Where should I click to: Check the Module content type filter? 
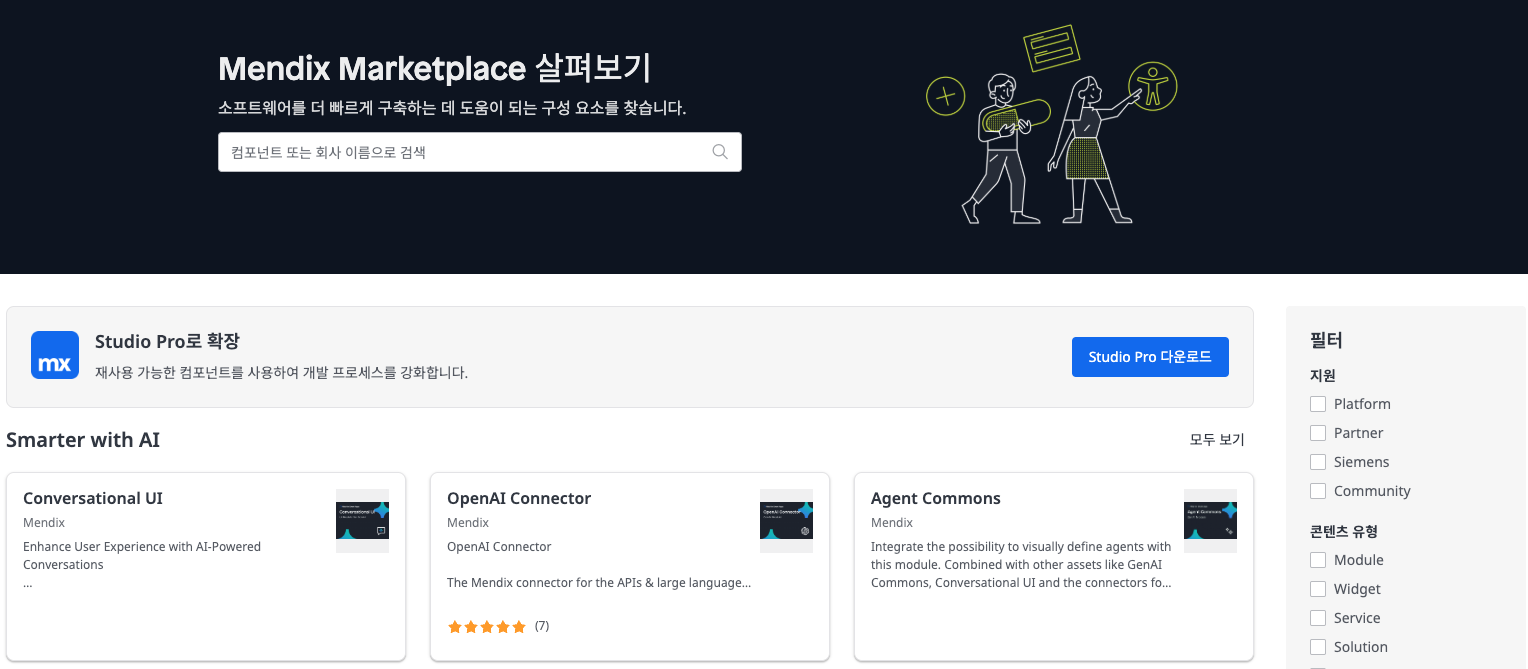1318,560
